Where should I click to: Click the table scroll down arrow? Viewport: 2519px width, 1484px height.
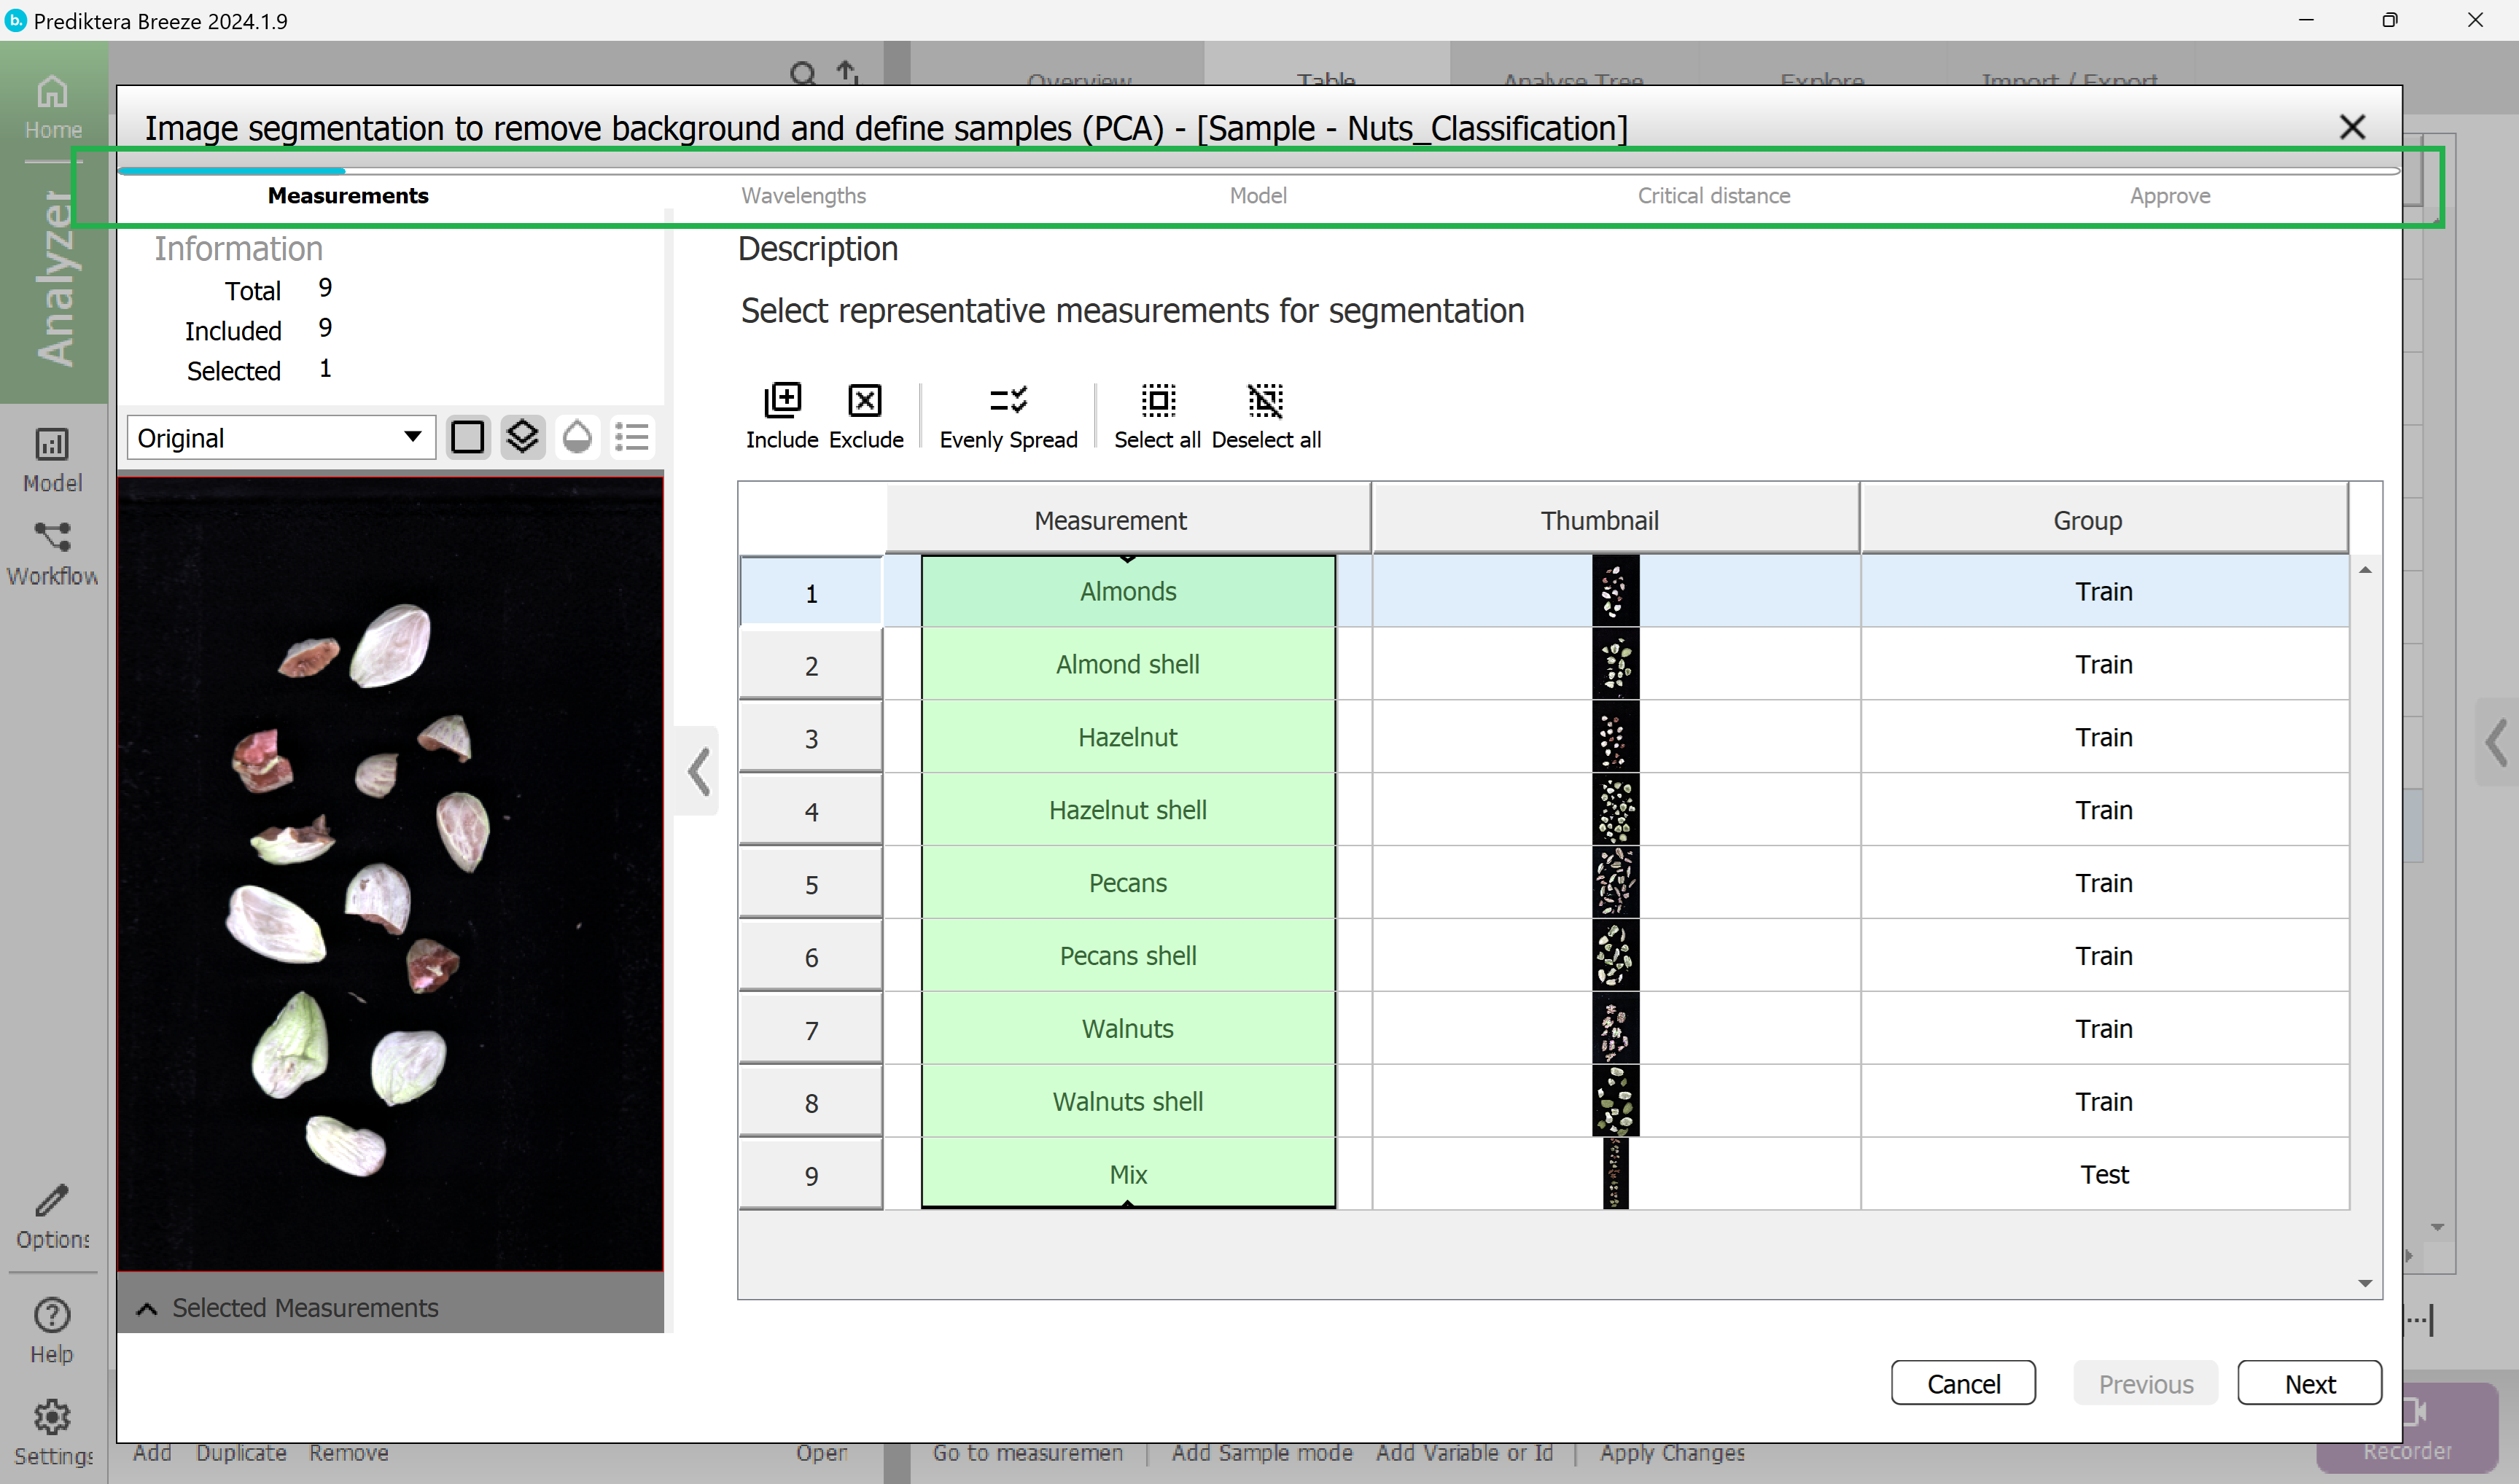pyautogui.click(x=2365, y=1282)
